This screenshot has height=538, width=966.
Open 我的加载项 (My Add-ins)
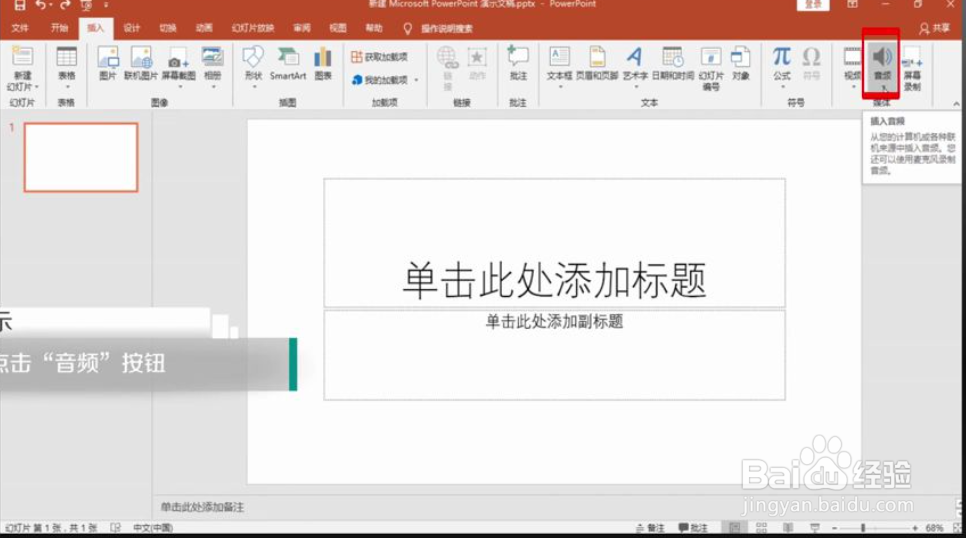pyautogui.click(x=380, y=80)
